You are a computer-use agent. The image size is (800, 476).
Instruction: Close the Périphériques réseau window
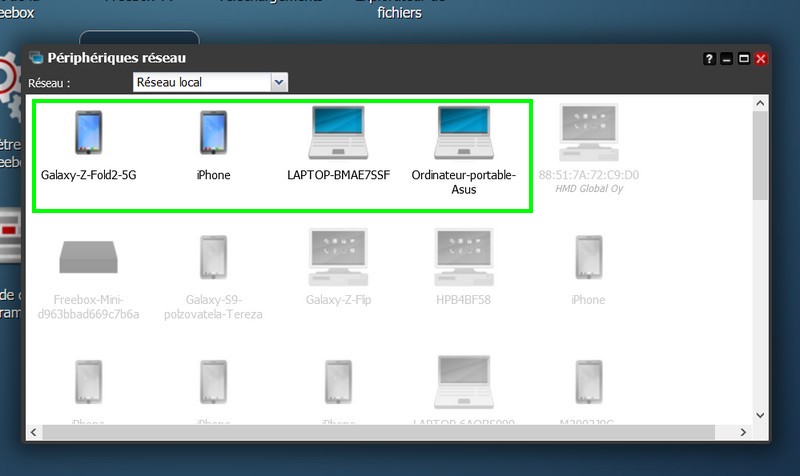pyautogui.click(x=761, y=59)
